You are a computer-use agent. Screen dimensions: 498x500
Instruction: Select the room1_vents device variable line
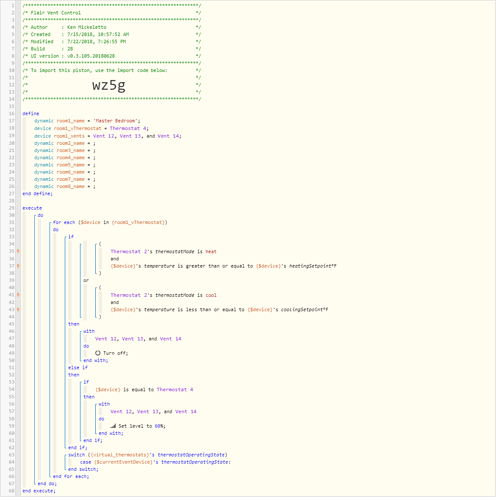click(x=108, y=137)
